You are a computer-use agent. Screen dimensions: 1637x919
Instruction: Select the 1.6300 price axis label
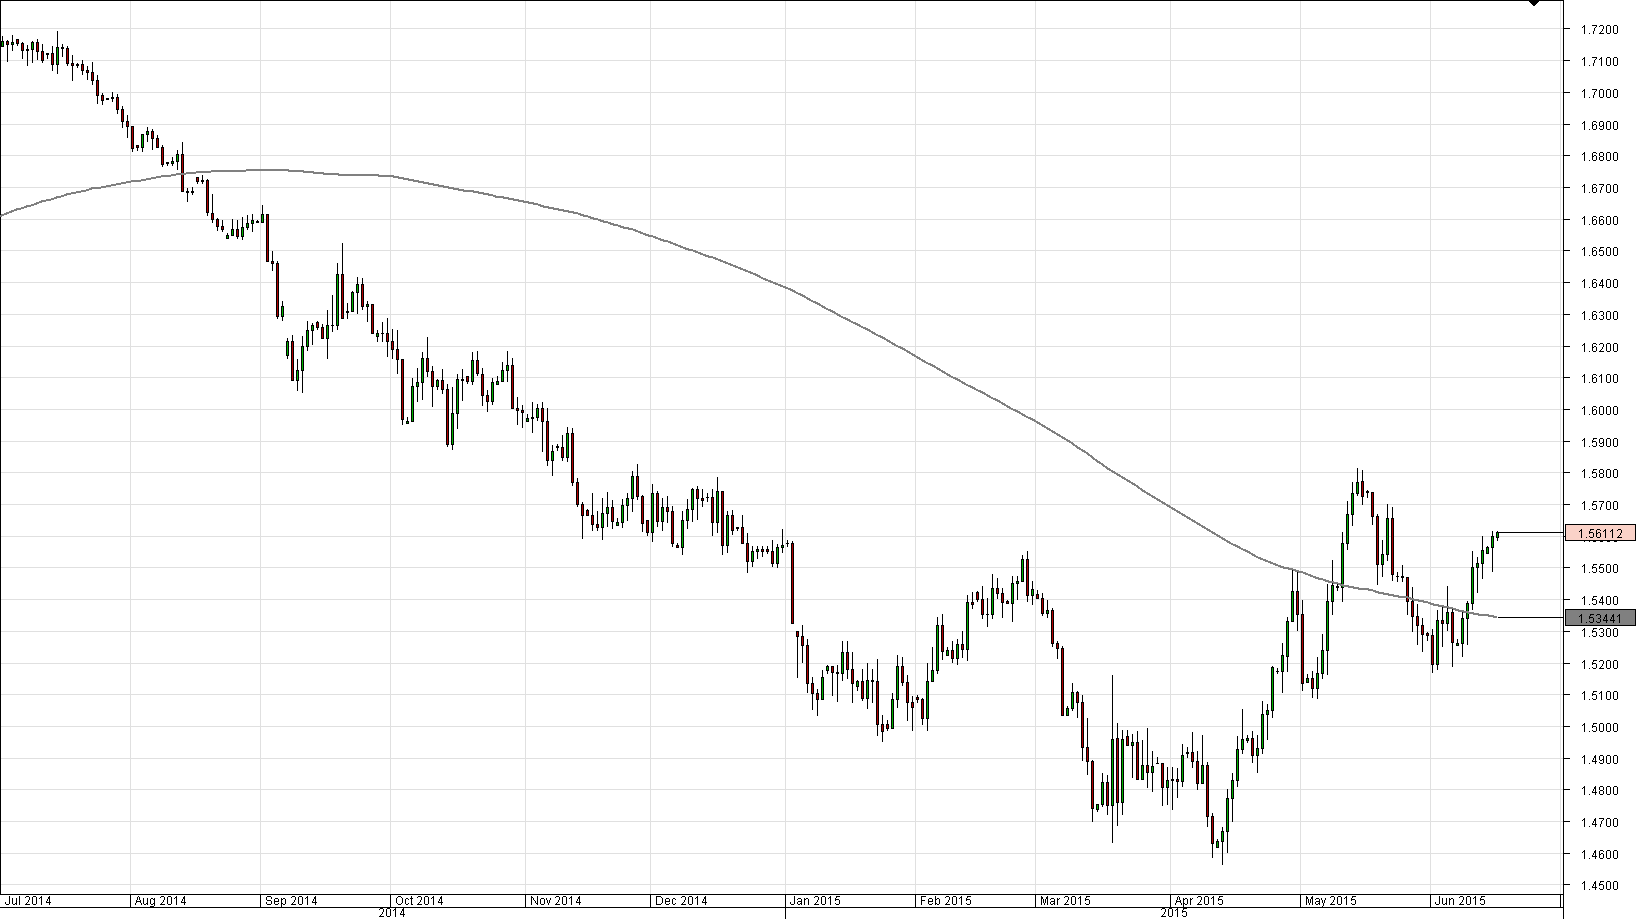[1599, 316]
